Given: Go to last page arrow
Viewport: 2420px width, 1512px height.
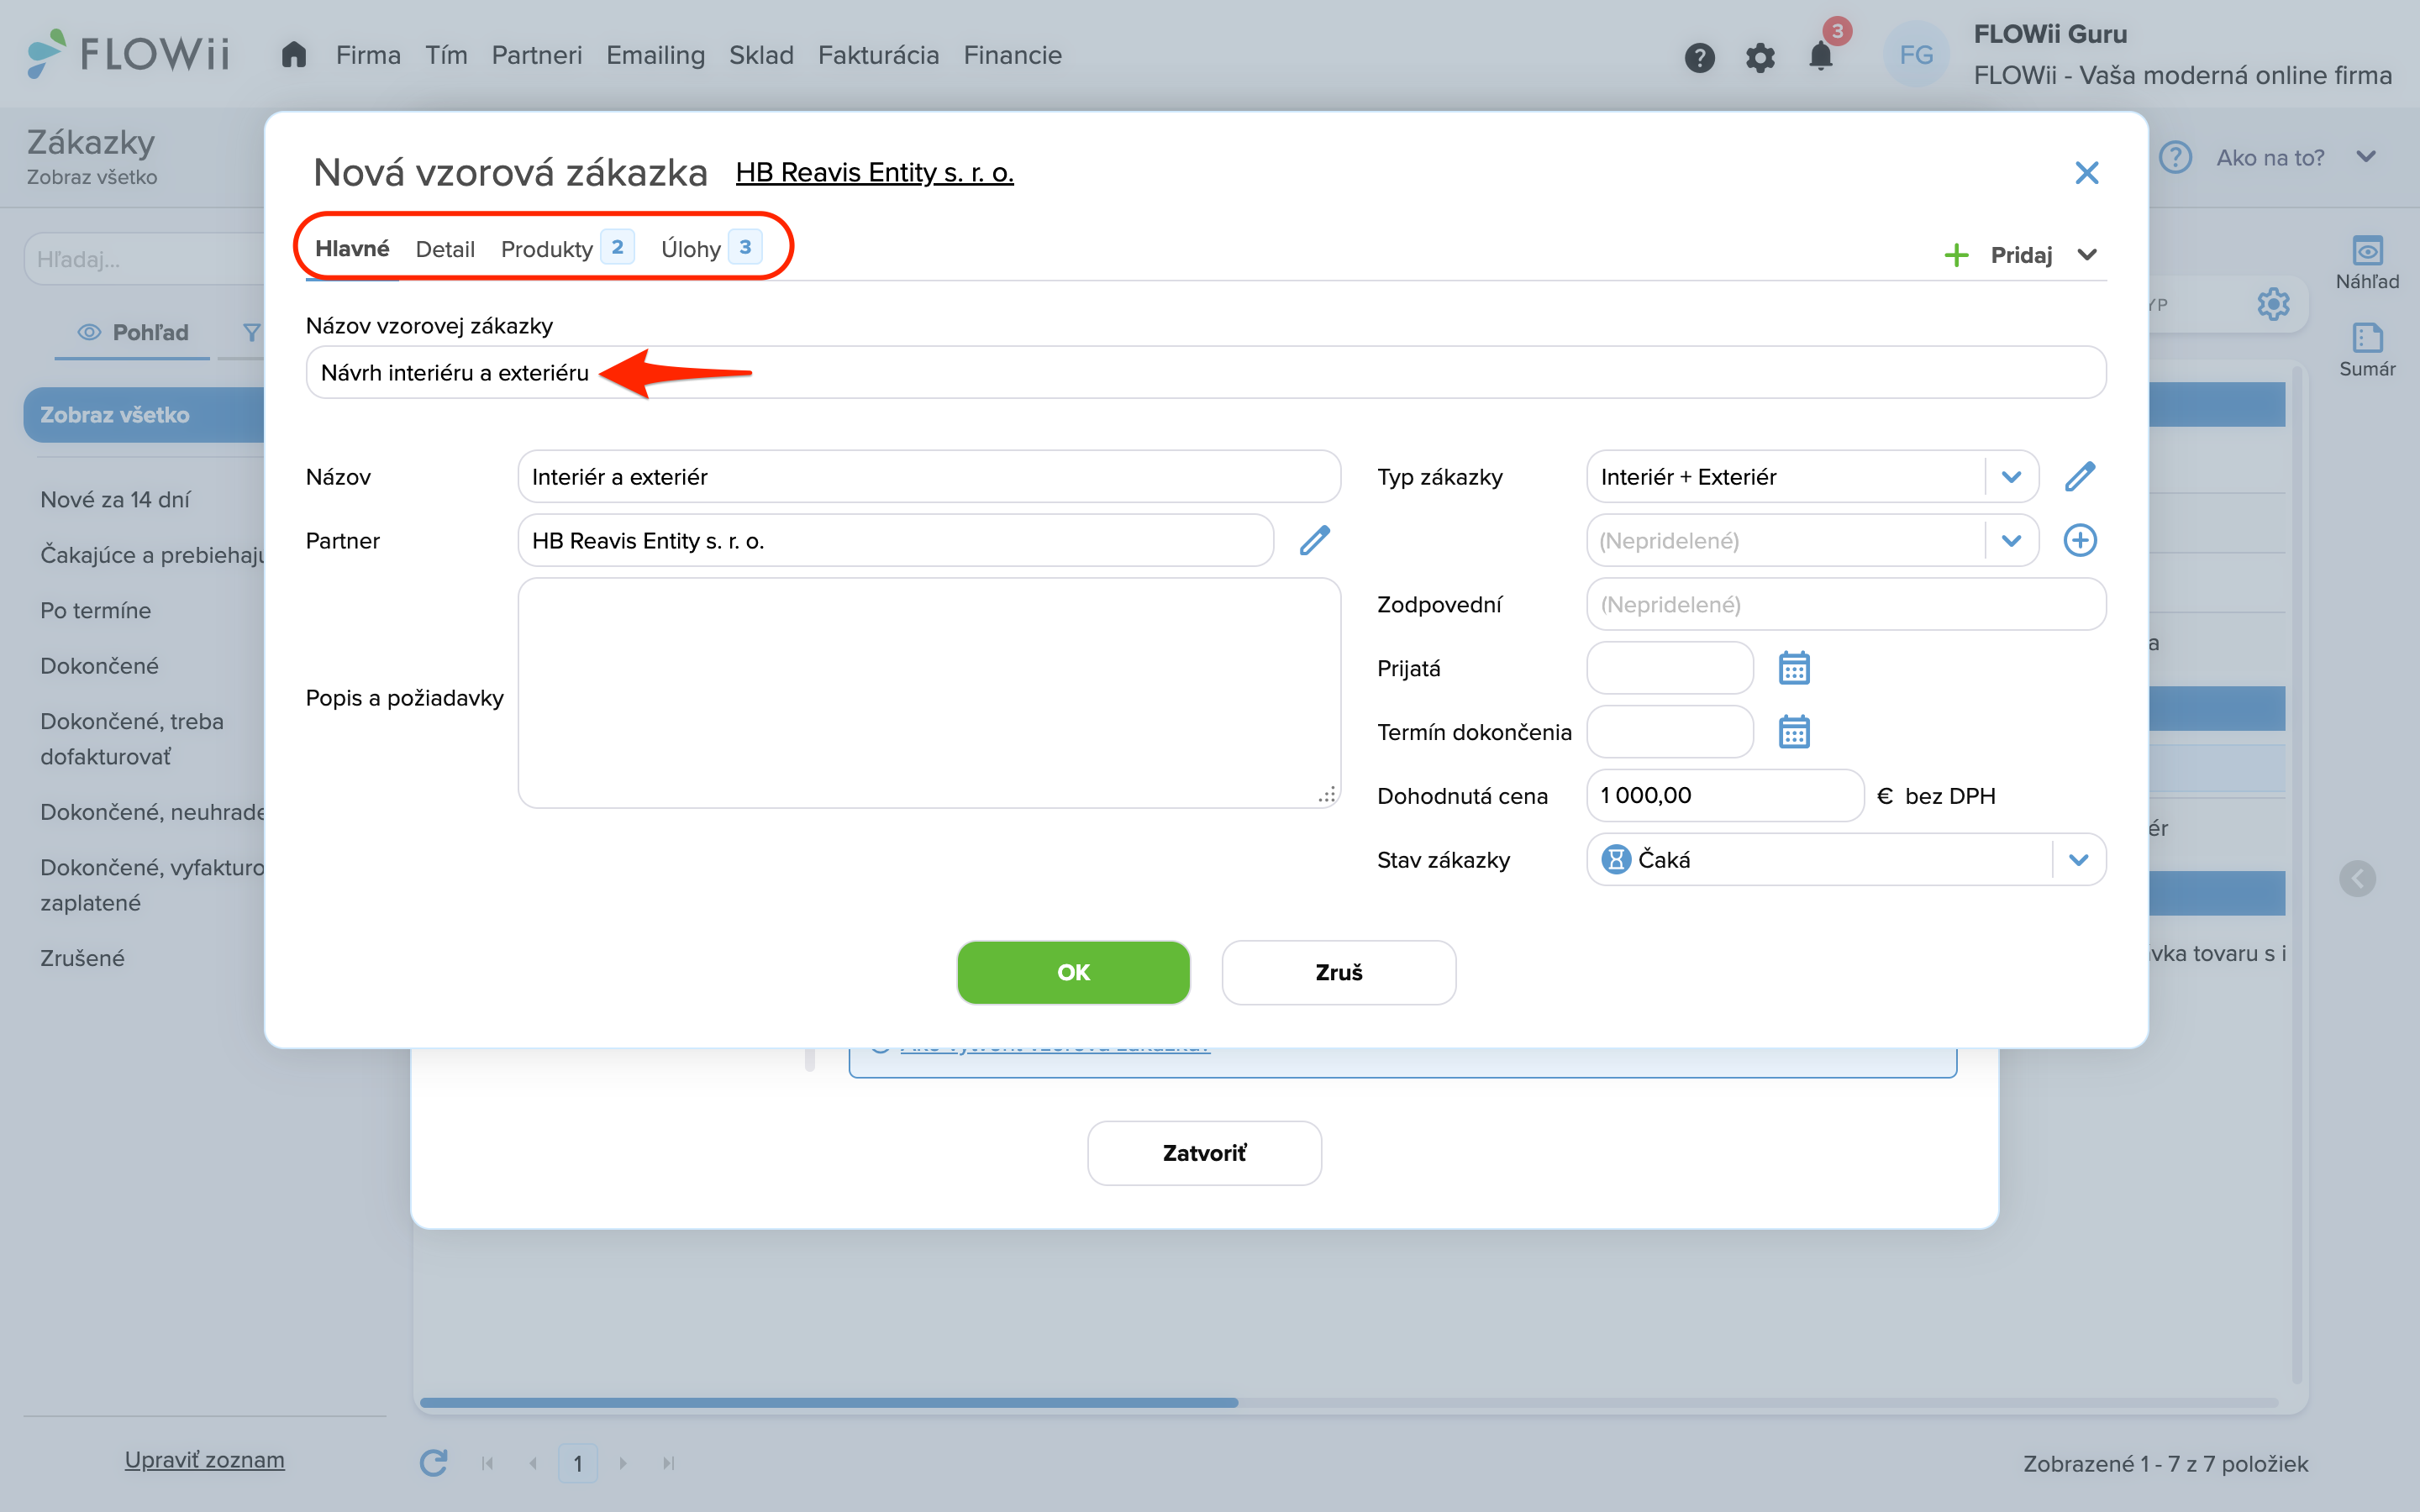Looking at the screenshot, I should coord(668,1463).
